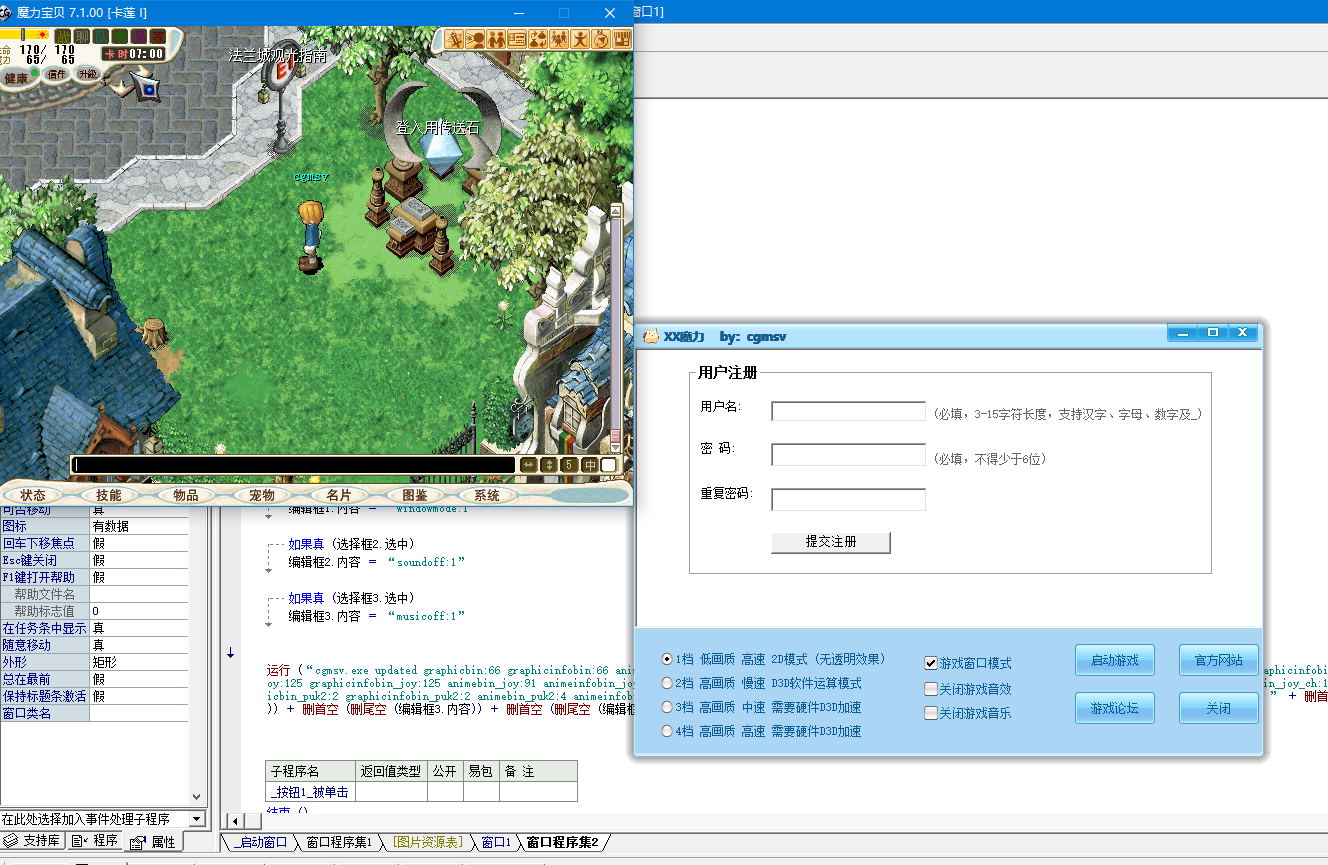Switch to the 窗口程序集1 editor tab

point(339,842)
